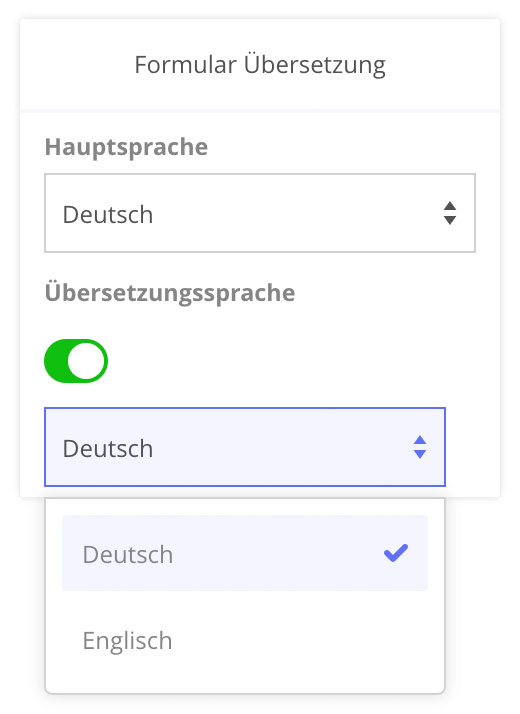520x714 pixels.
Task: Click the blue checkmark beside Deutsch
Action: pos(396,553)
